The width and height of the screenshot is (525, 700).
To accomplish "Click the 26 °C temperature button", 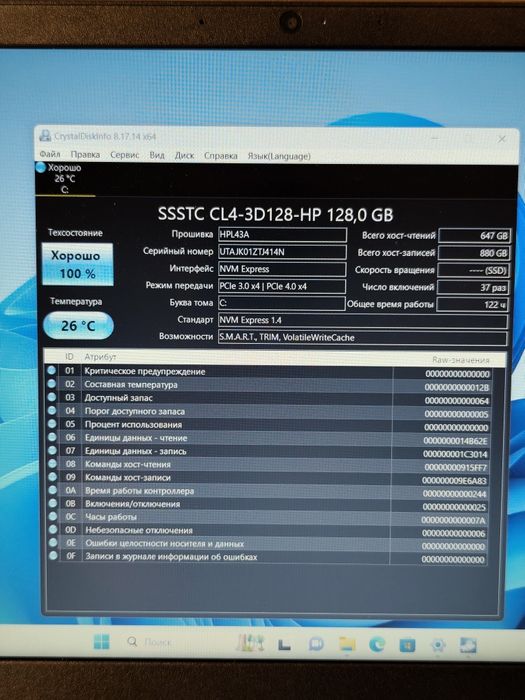I will pos(78,325).
